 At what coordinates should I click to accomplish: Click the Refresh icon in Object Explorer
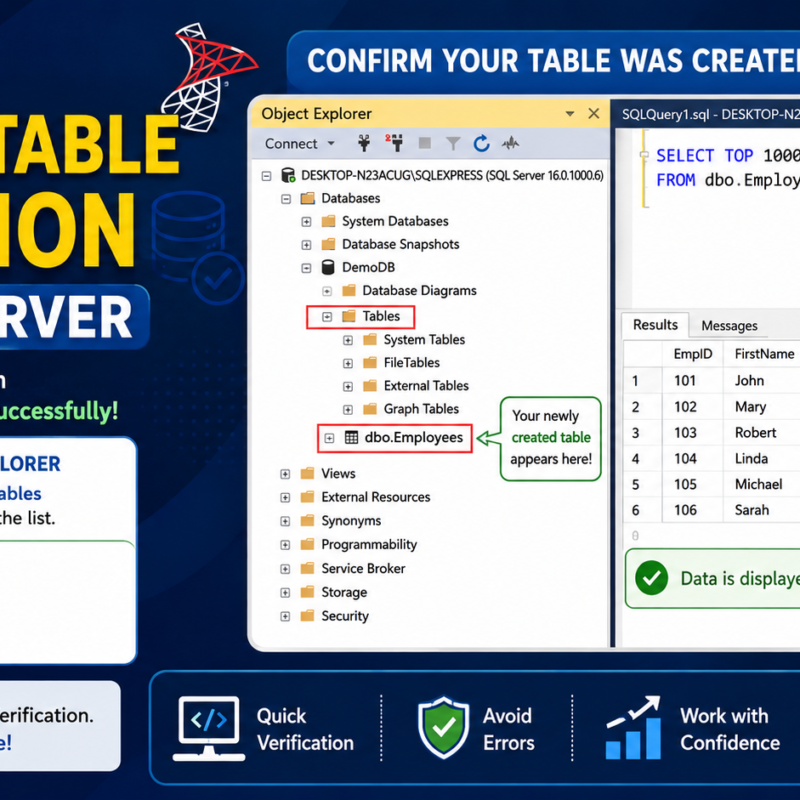[481, 144]
